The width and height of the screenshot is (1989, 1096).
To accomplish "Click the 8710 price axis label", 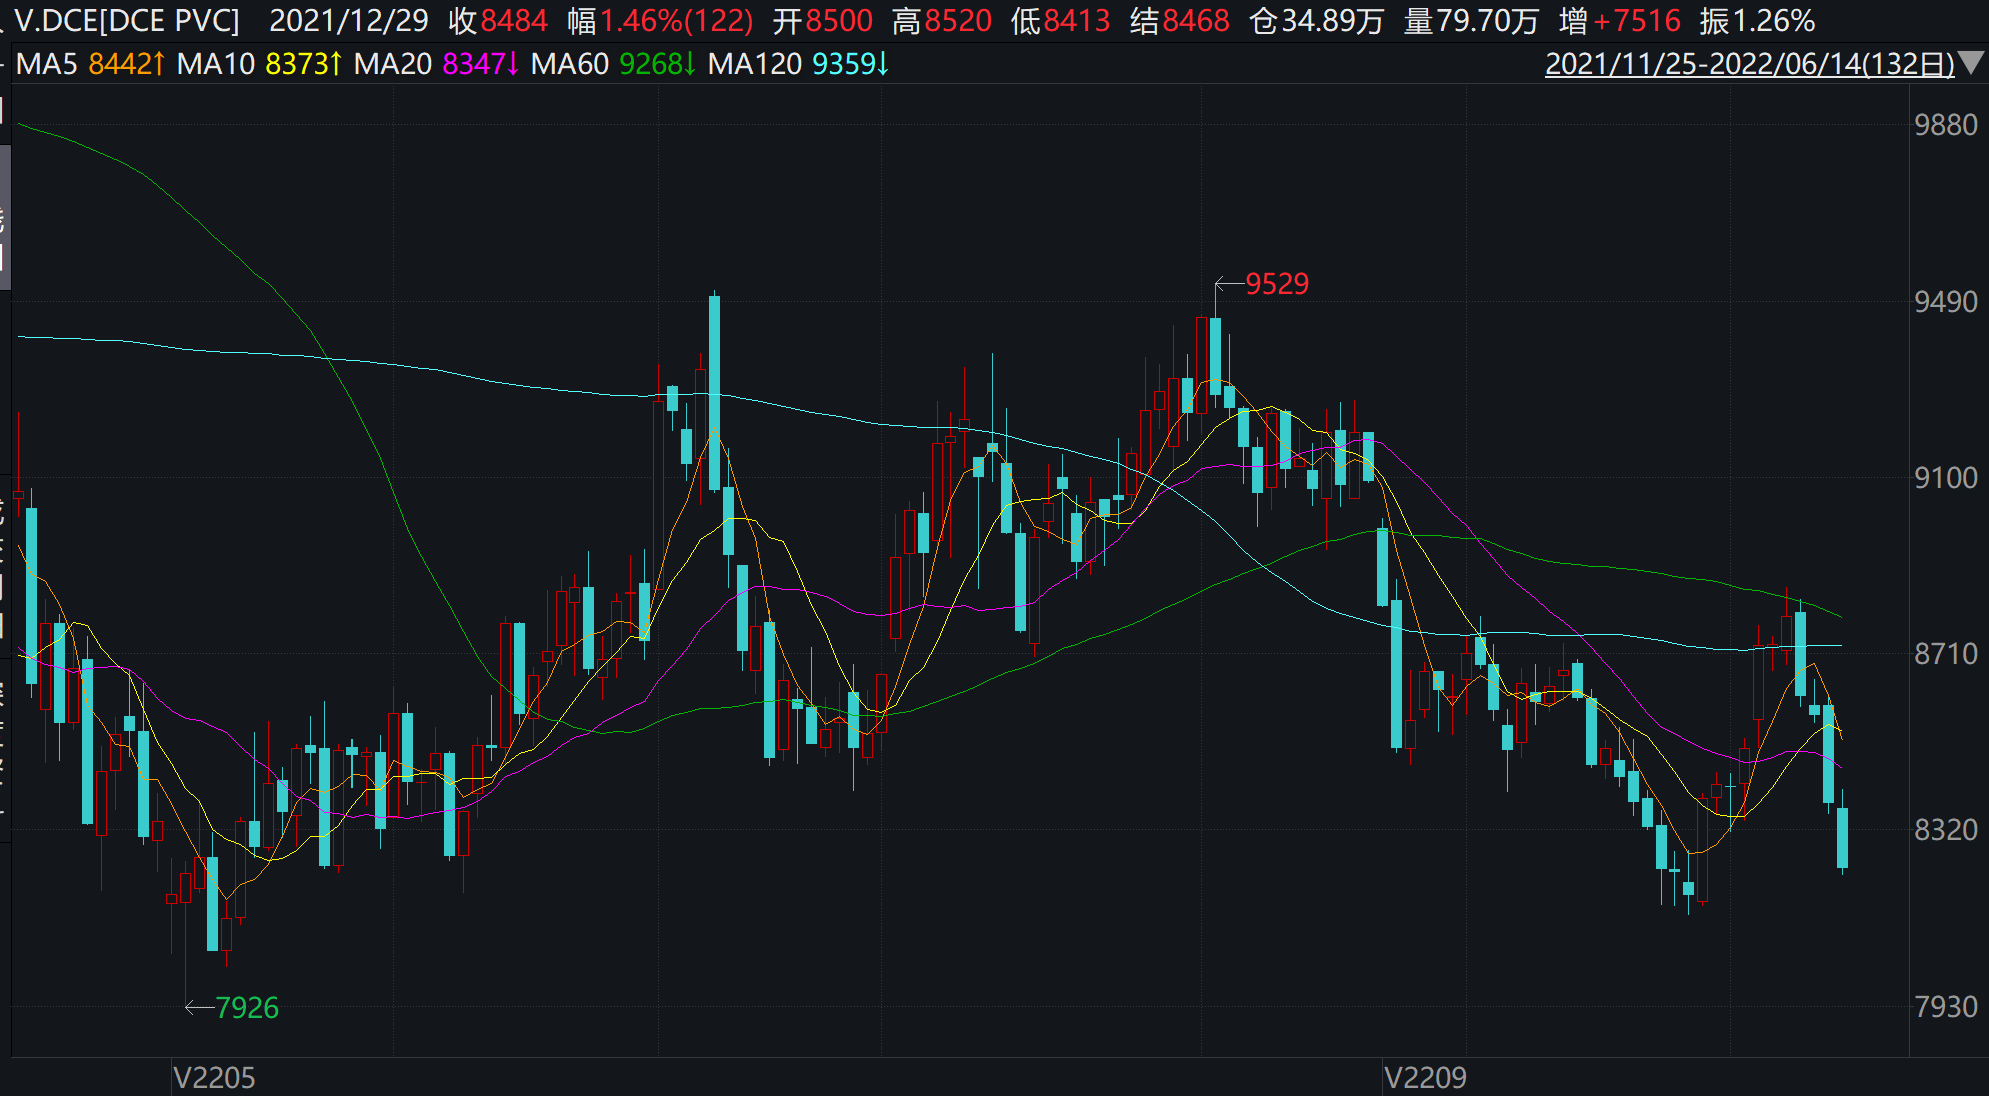I will pyautogui.click(x=1946, y=654).
